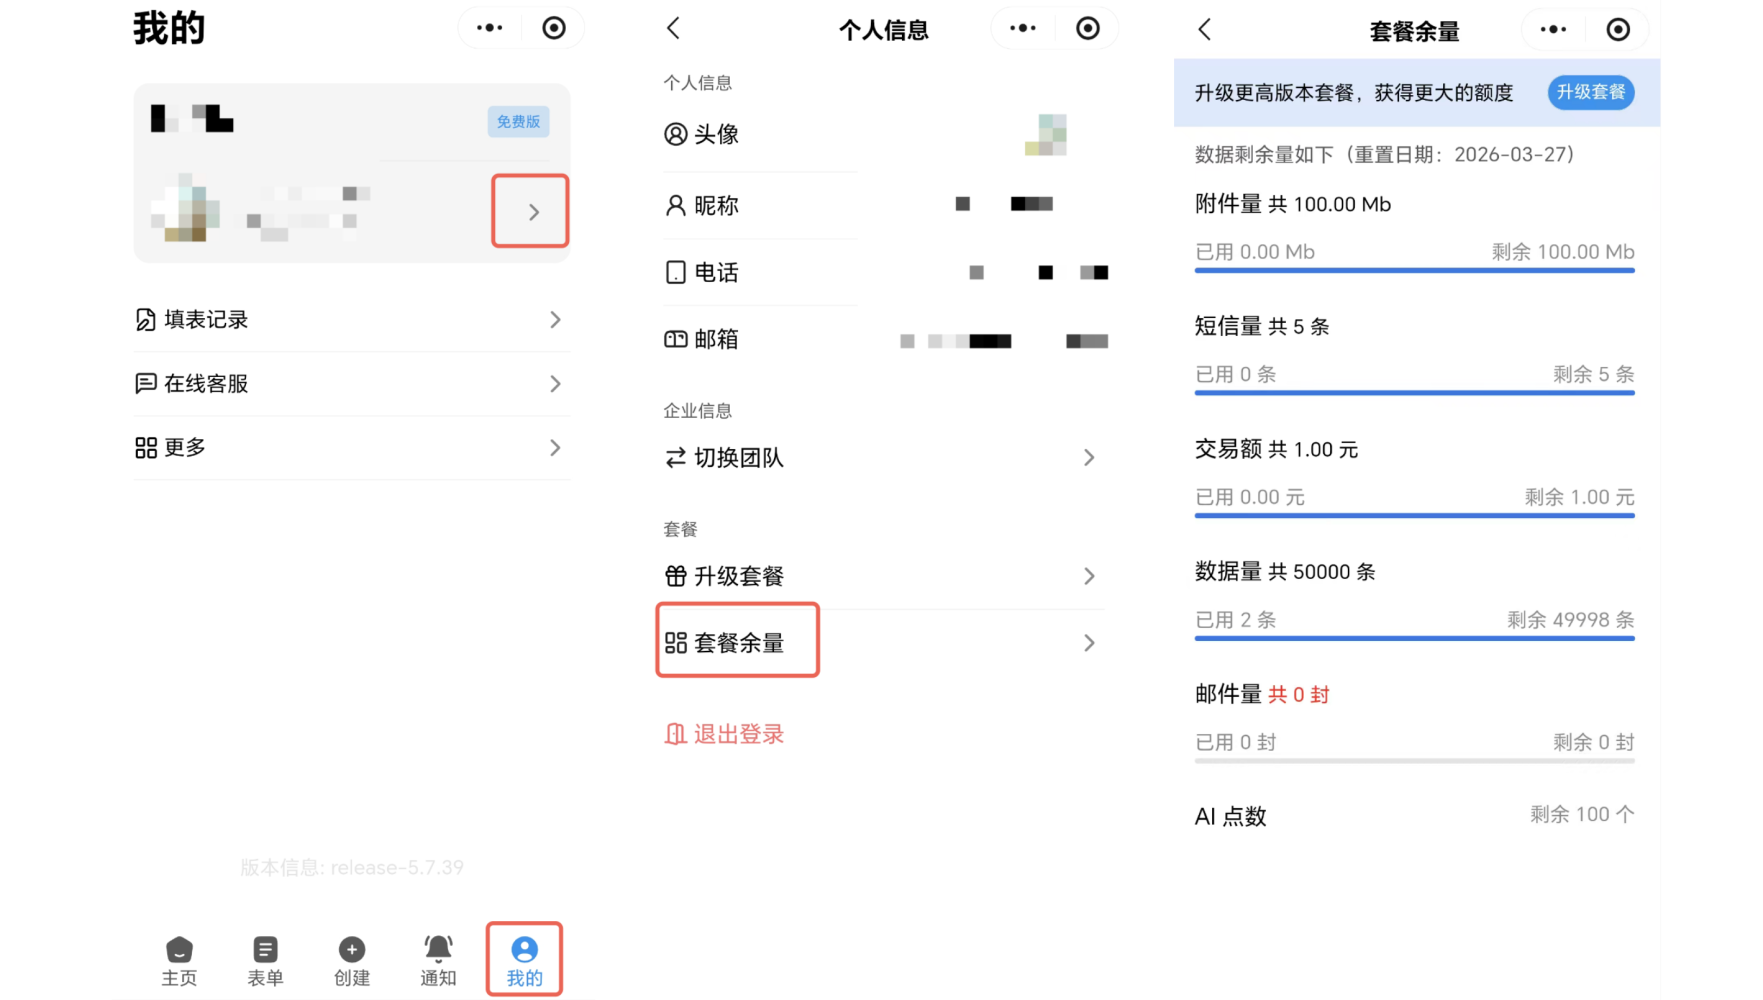
Task: Expand the 更多 row chevron
Action: tap(555, 448)
